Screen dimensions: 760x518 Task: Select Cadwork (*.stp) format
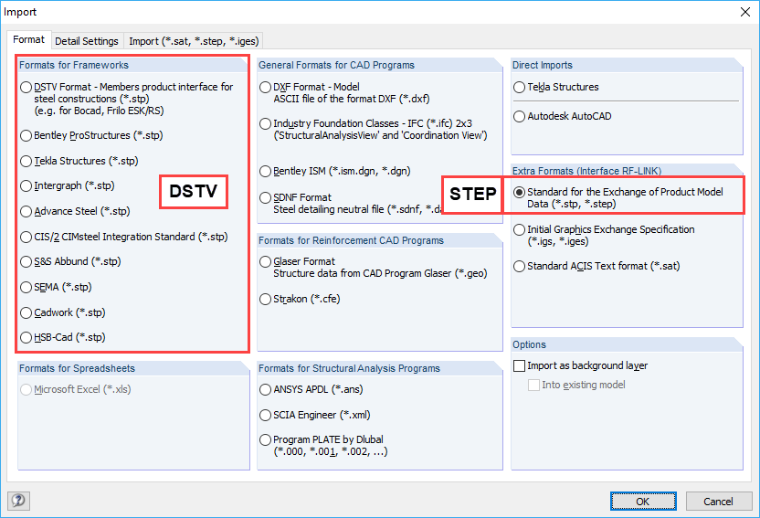coord(26,313)
